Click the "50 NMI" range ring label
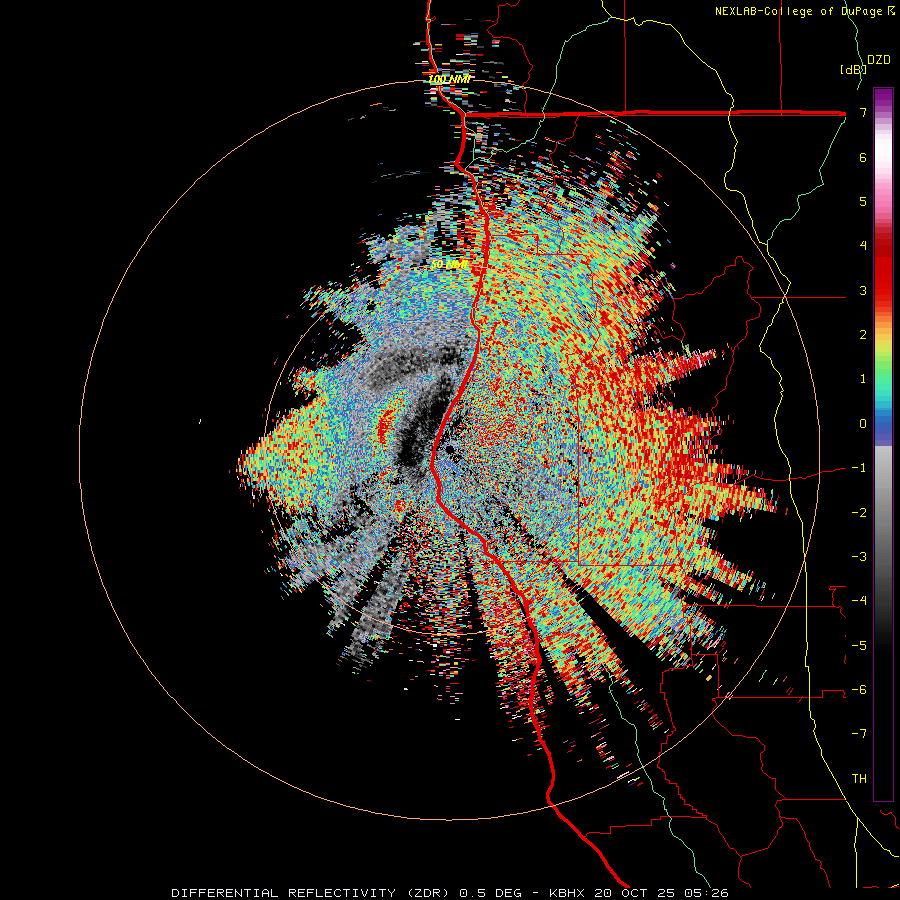The height and width of the screenshot is (900, 900). 449,265
